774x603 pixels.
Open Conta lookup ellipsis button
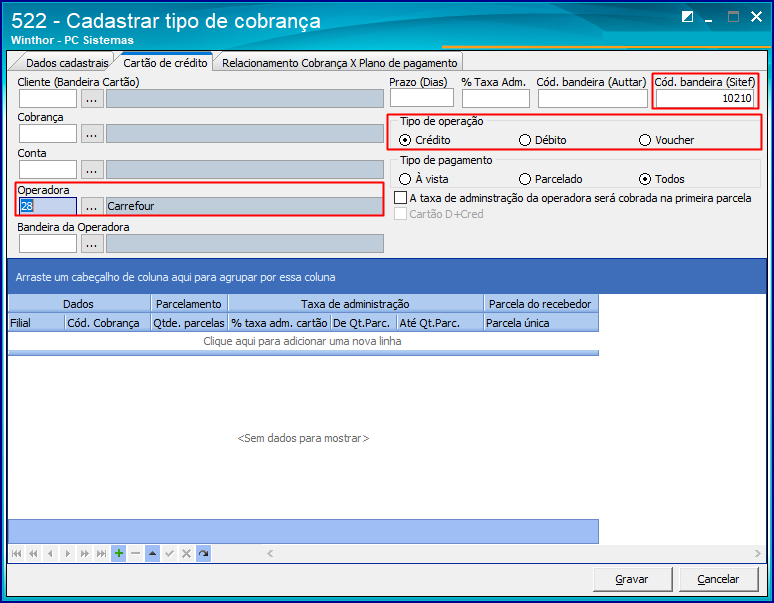pos(92,170)
